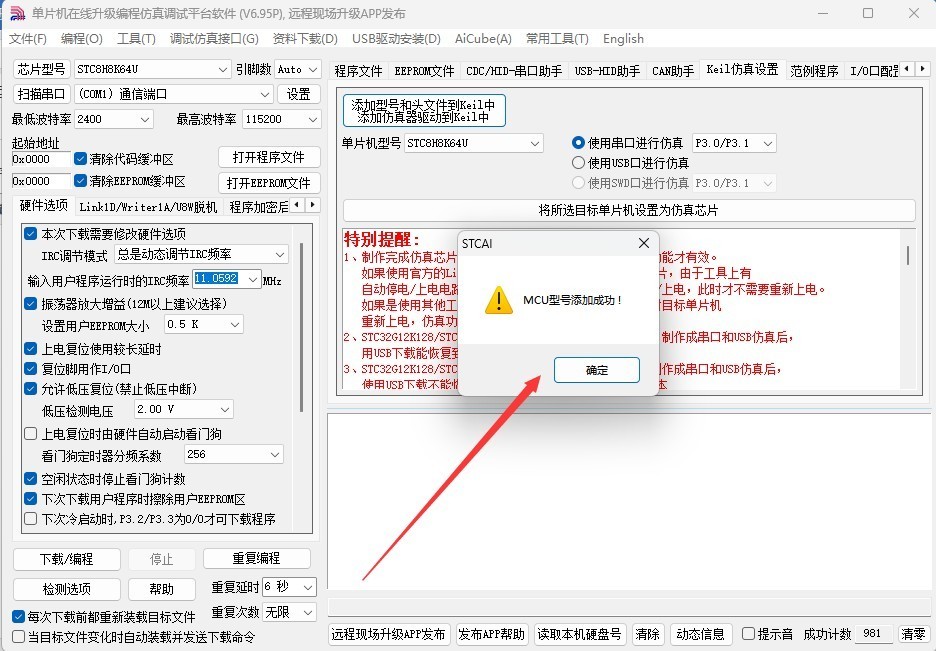Click the 打开EEPROM文件 button
The width and height of the screenshot is (936, 651).
pos(269,183)
